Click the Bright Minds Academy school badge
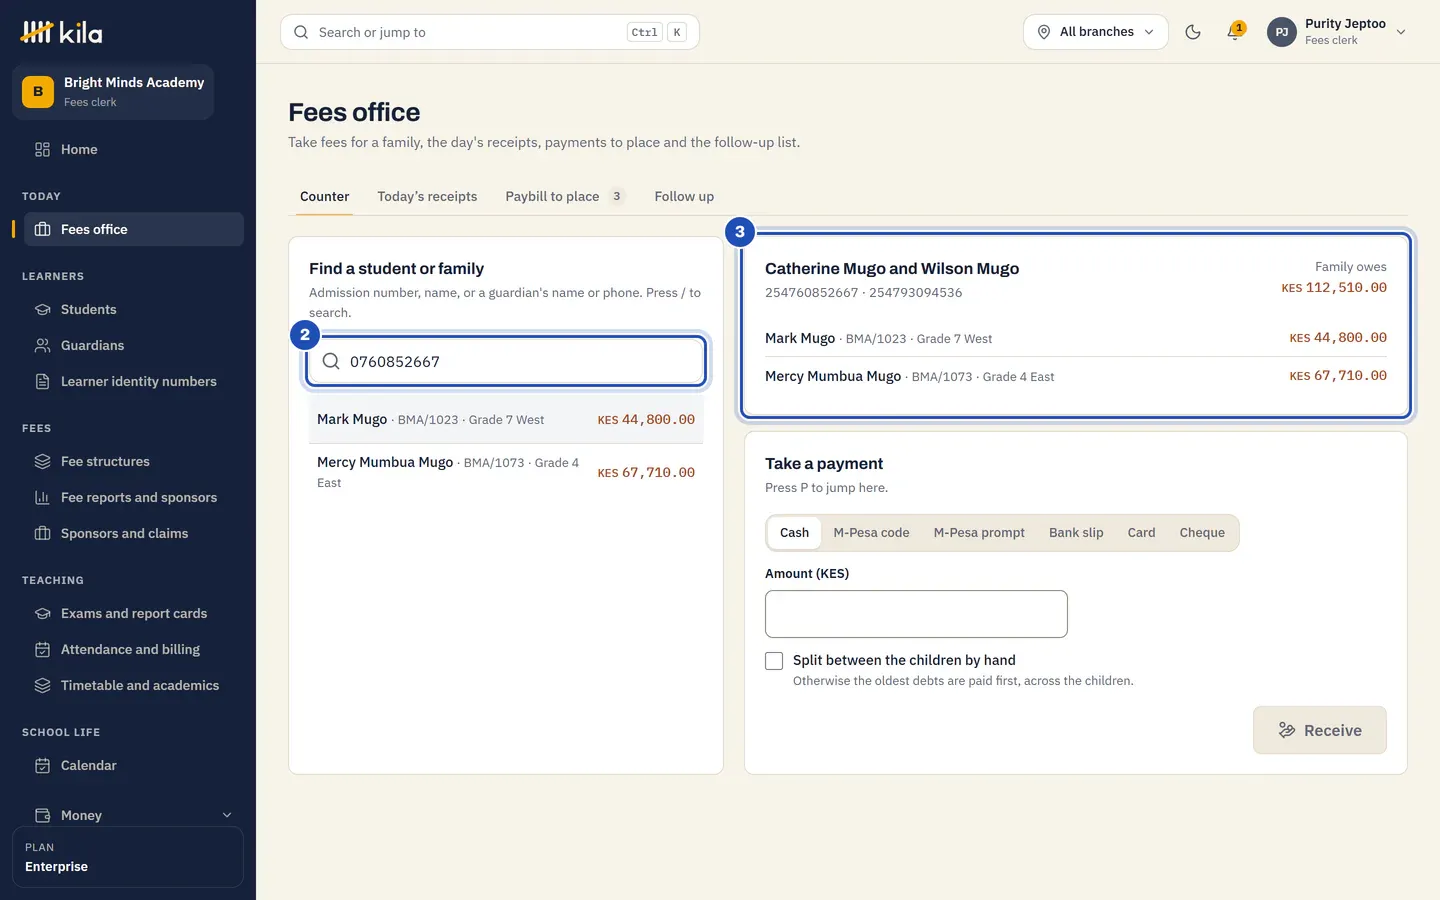This screenshot has width=1440, height=900. point(113,92)
